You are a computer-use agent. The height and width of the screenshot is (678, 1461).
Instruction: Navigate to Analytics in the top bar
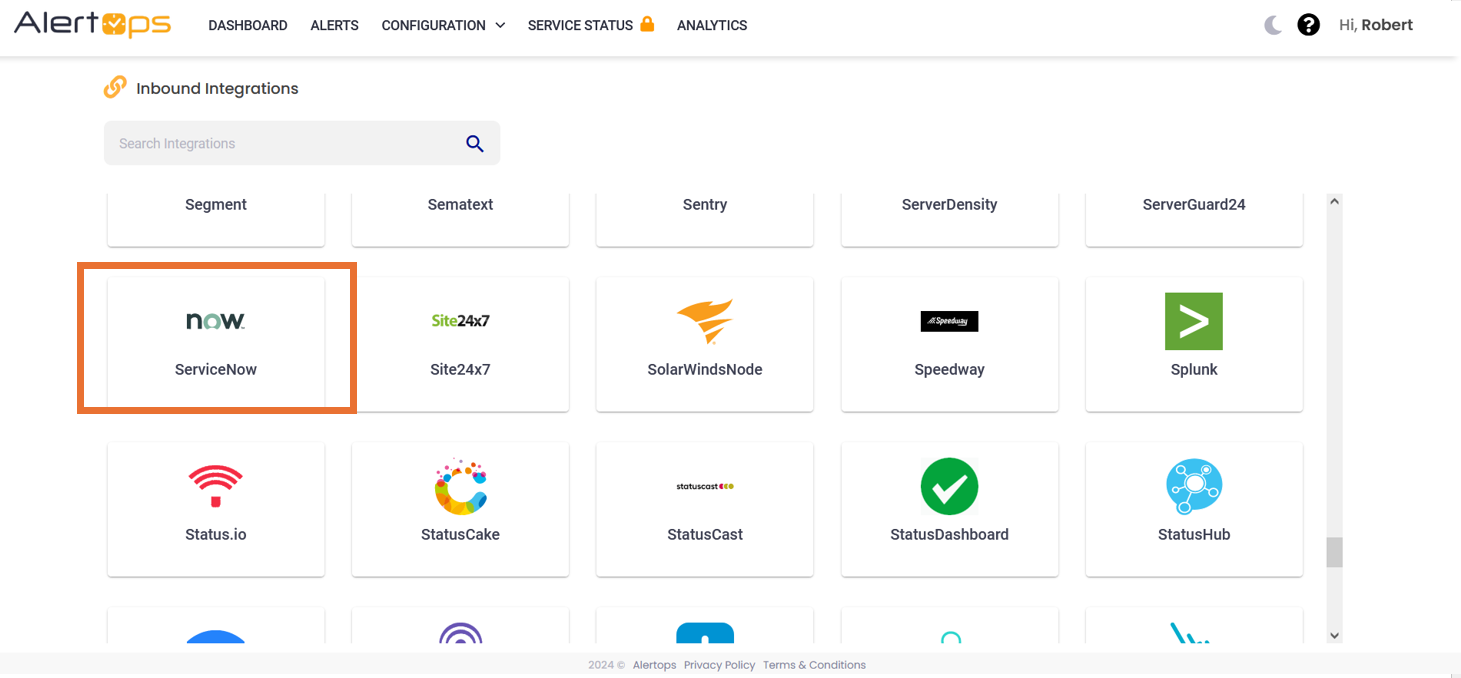tap(712, 25)
